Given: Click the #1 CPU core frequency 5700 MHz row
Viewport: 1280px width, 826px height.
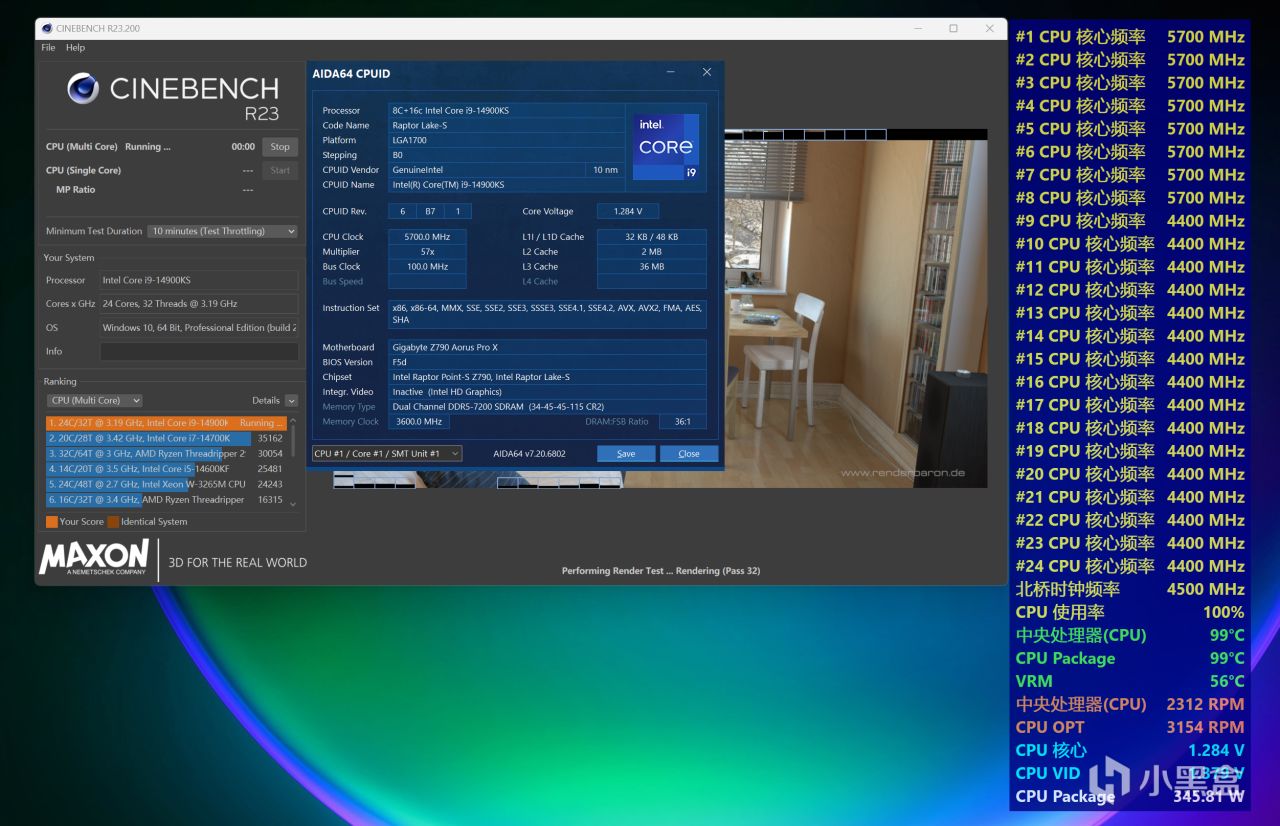Looking at the screenshot, I should (x=1130, y=37).
